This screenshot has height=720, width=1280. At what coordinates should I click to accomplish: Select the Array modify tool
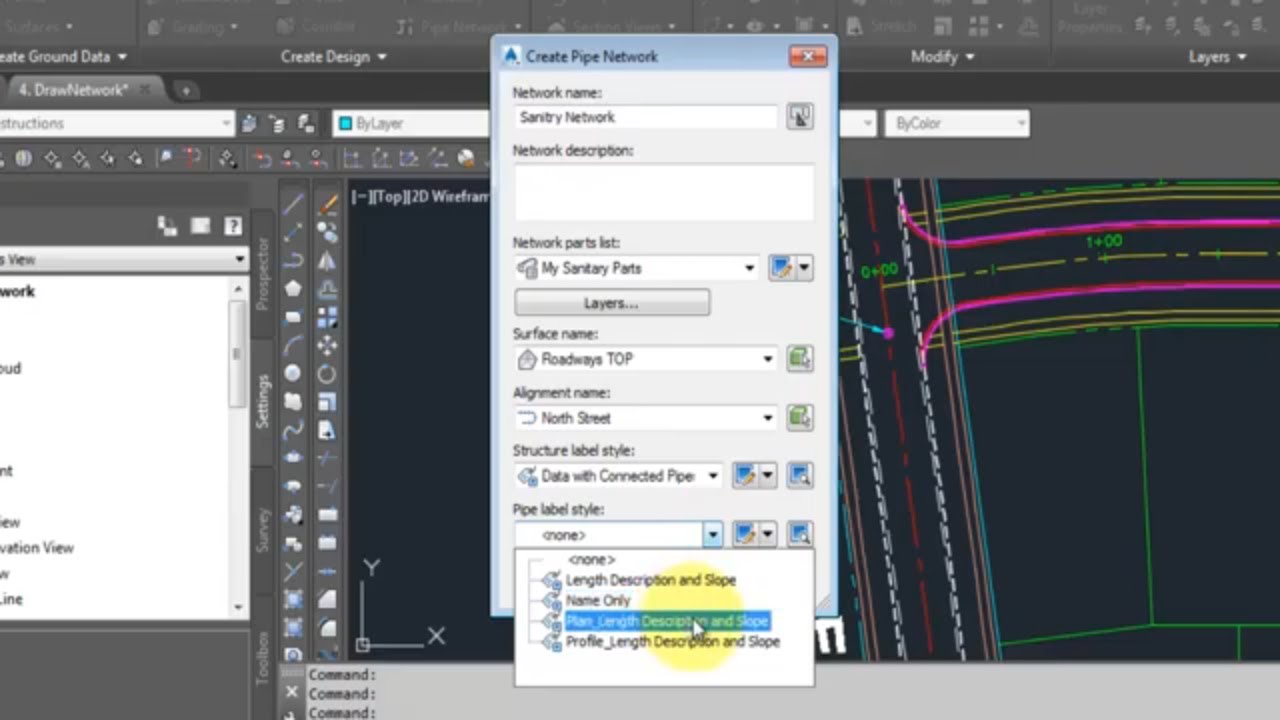(x=327, y=317)
